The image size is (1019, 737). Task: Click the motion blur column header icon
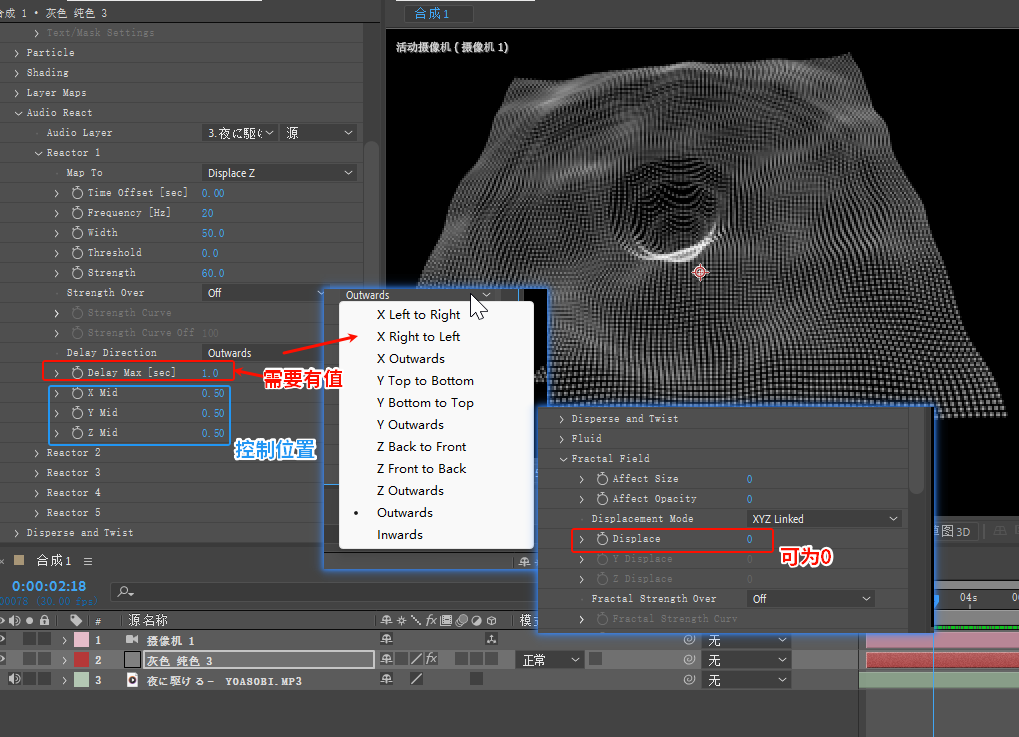point(461,621)
